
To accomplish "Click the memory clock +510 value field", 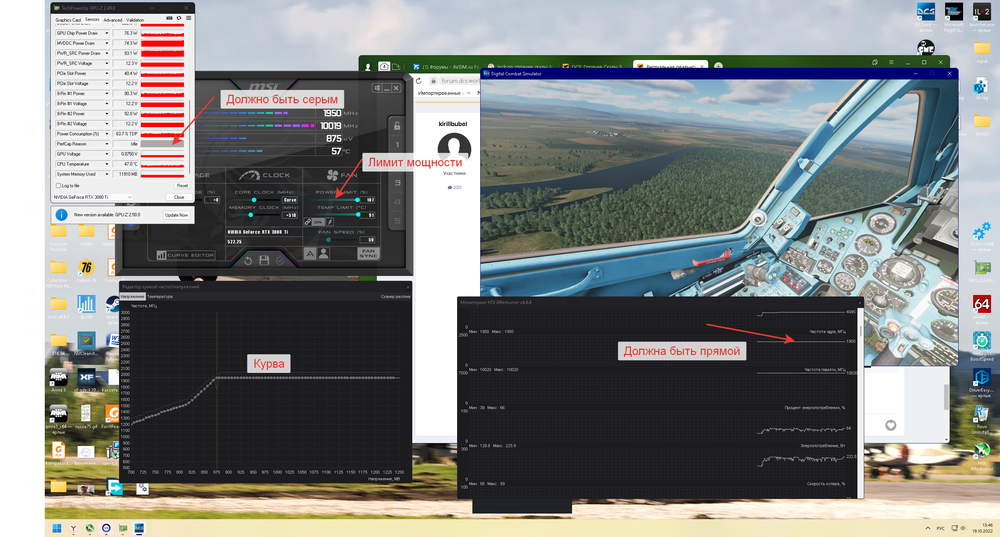I will pyautogui.click(x=290, y=215).
